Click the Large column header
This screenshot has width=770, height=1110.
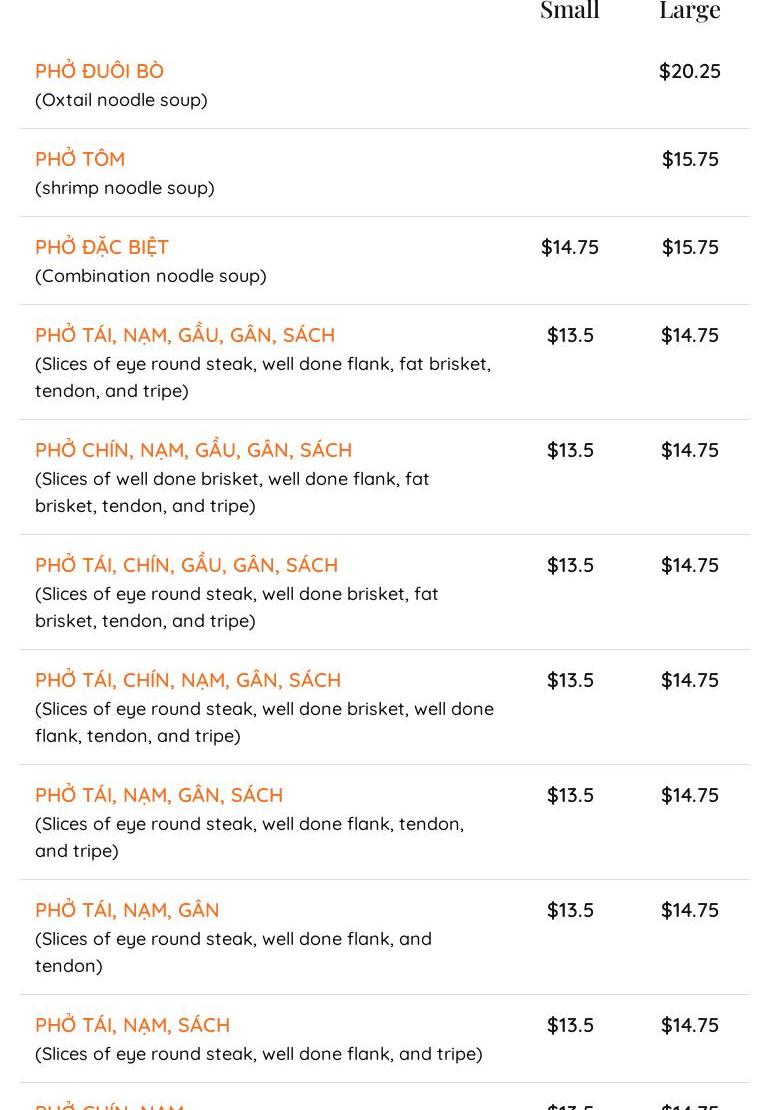[689, 10]
